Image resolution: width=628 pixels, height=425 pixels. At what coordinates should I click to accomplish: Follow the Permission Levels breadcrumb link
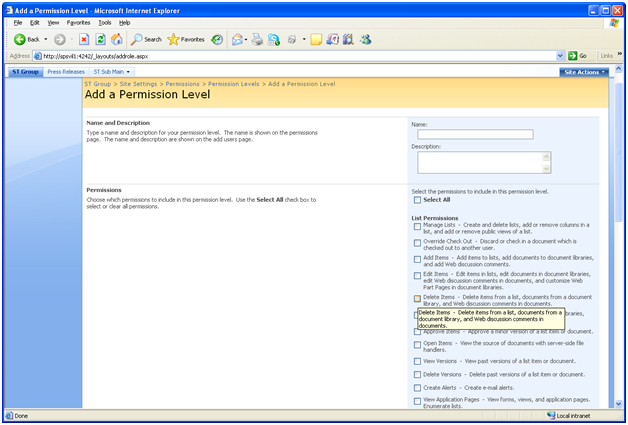pos(234,84)
